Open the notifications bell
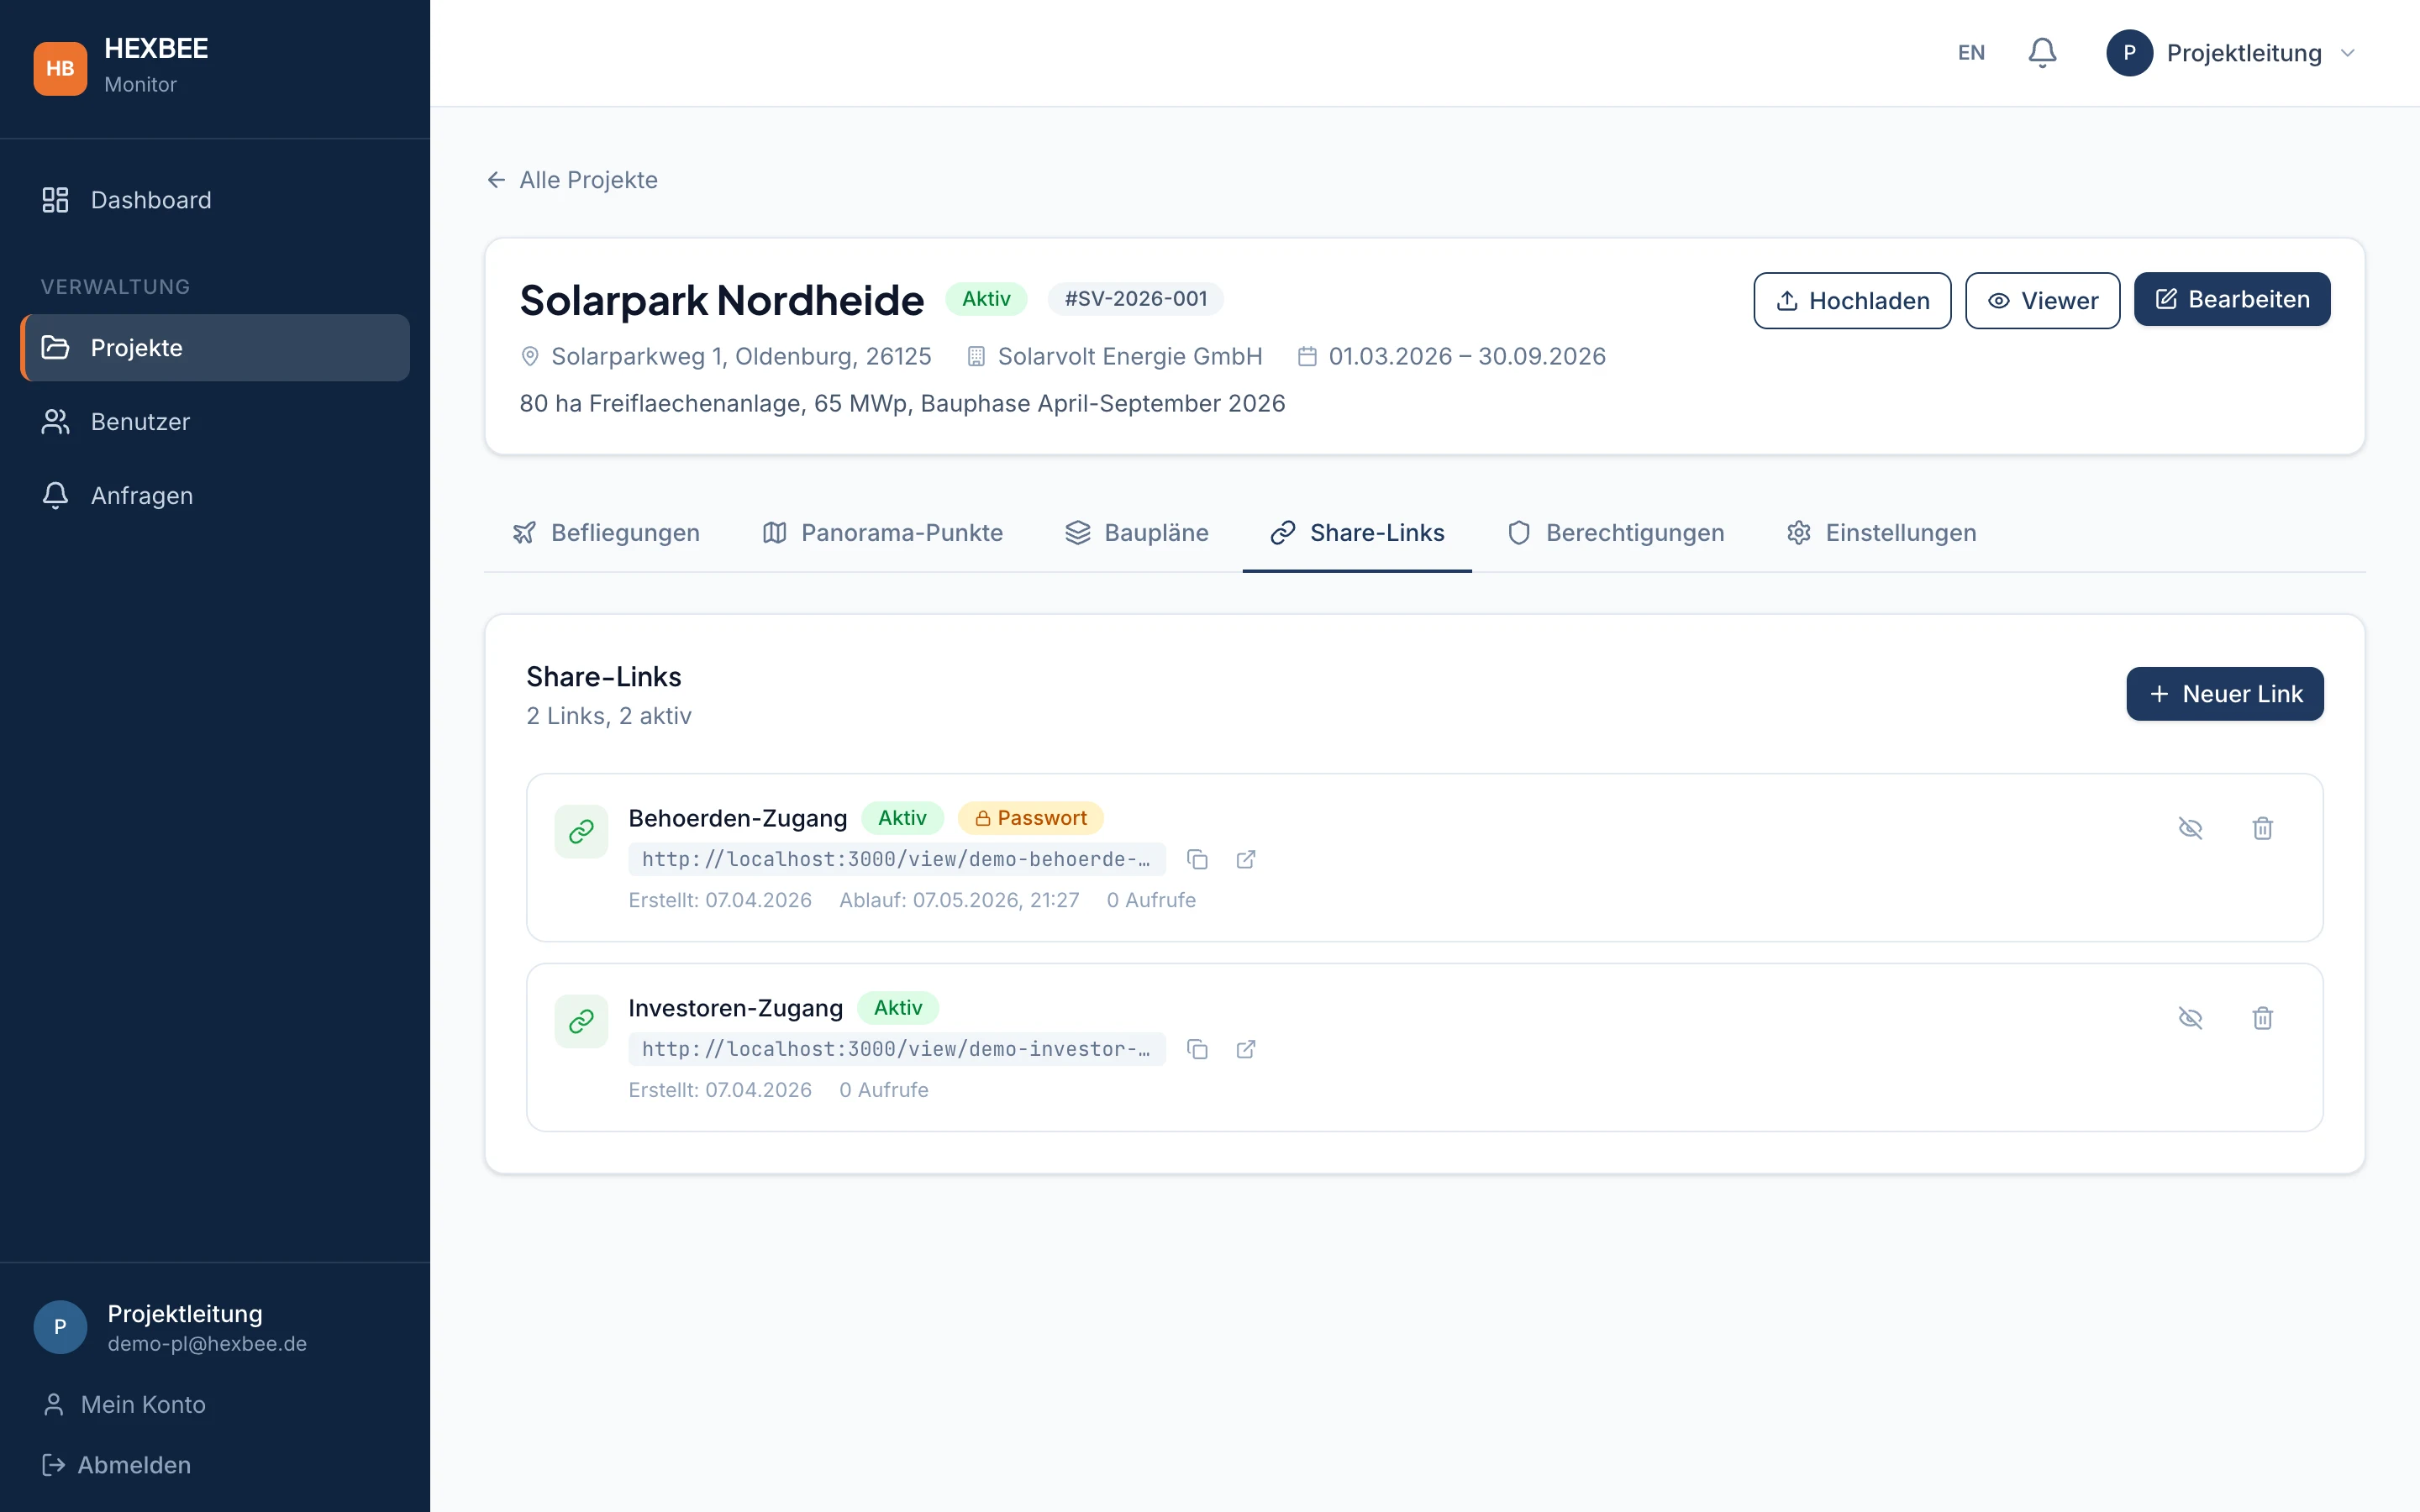Screen dimensions: 2420x1512 [x=2041, y=52]
